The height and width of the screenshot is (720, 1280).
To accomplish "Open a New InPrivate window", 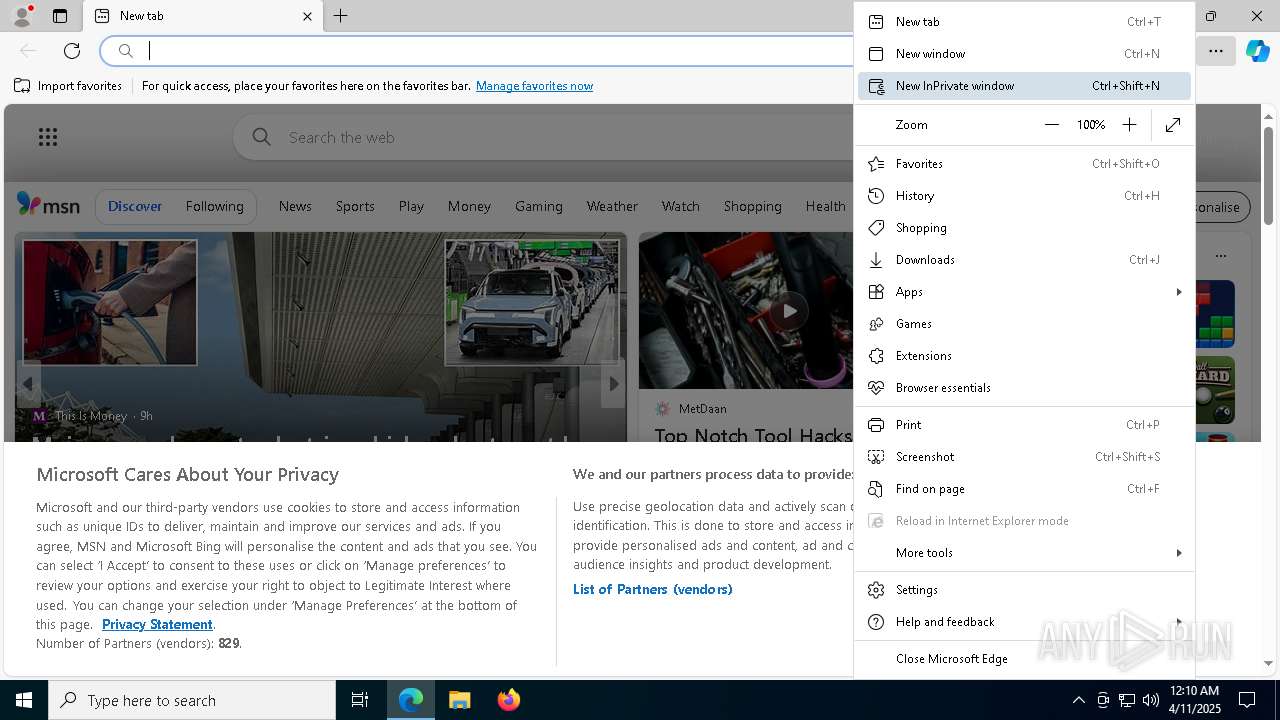I will (x=1024, y=86).
